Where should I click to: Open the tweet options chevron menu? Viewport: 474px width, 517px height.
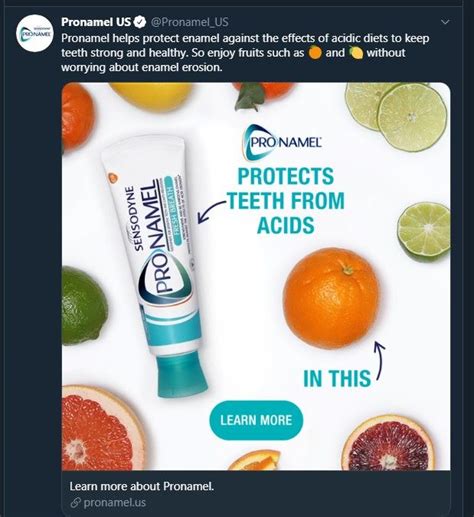click(x=445, y=22)
